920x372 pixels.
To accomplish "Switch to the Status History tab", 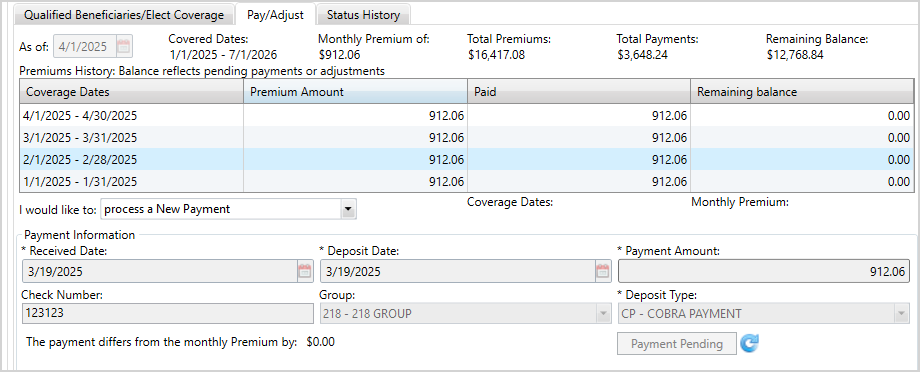I will 363,15.
